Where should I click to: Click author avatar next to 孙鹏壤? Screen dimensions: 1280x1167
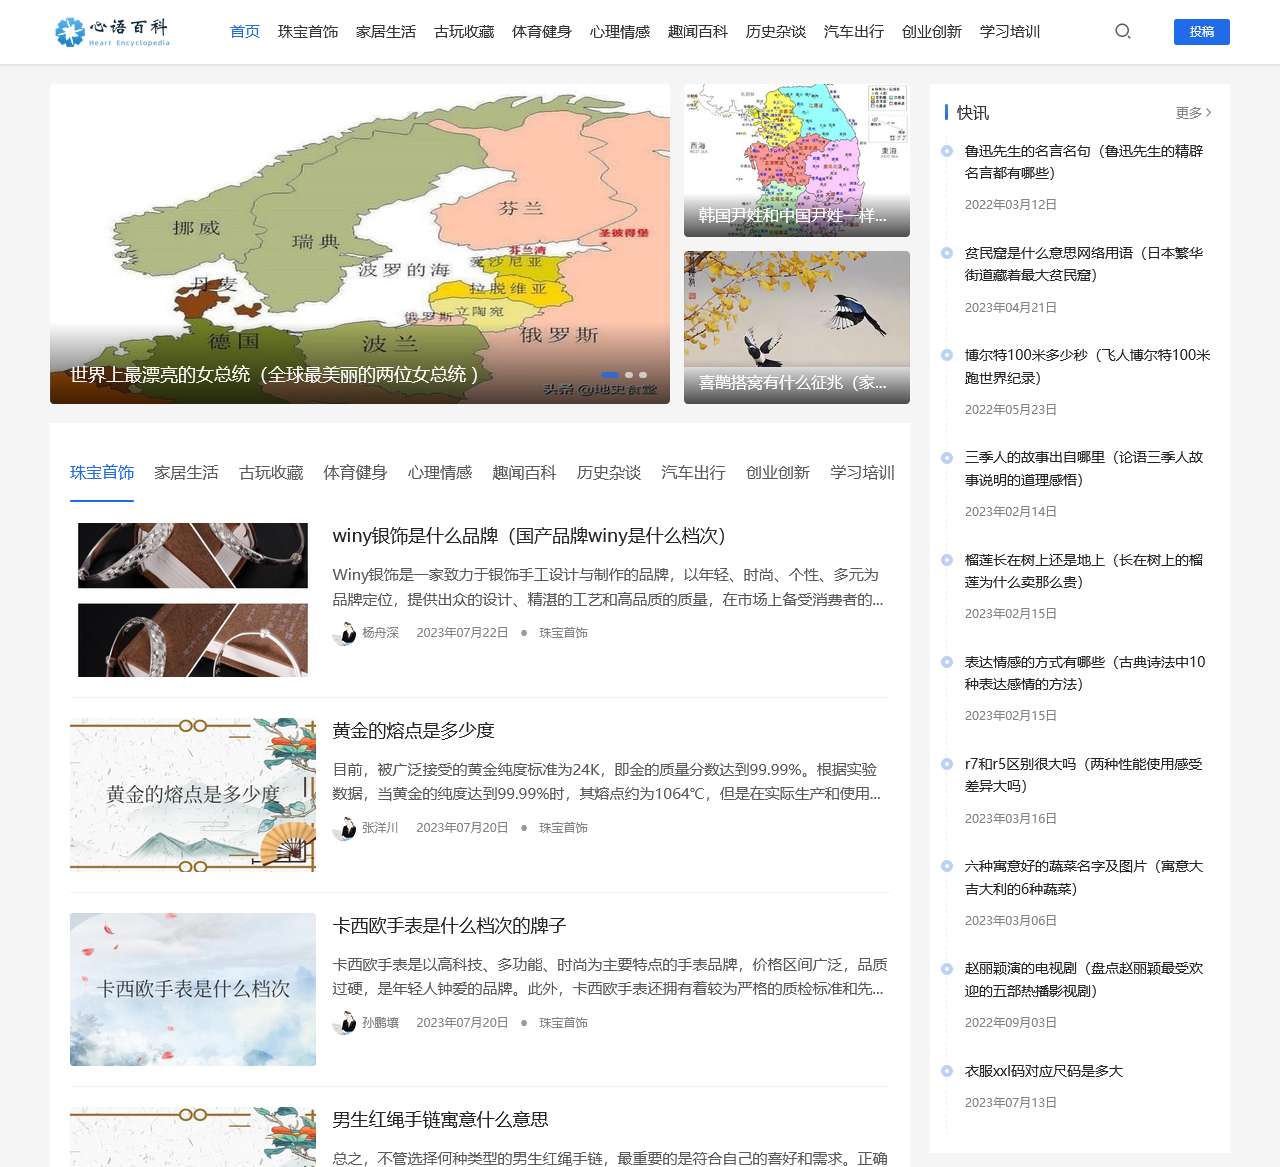coord(344,1023)
